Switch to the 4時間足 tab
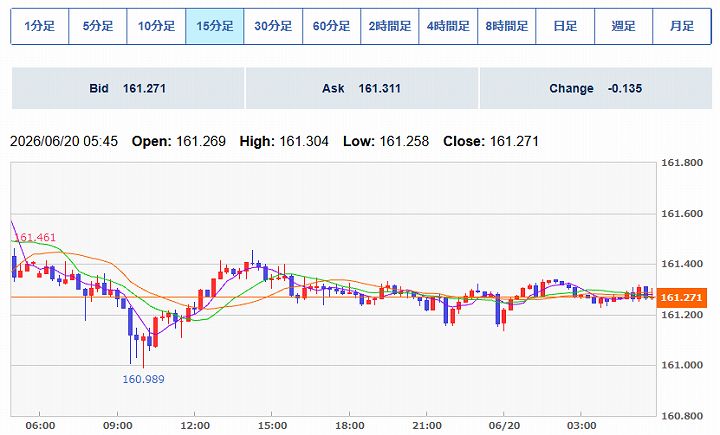Viewport: 720px width, 435px height. 448,26
